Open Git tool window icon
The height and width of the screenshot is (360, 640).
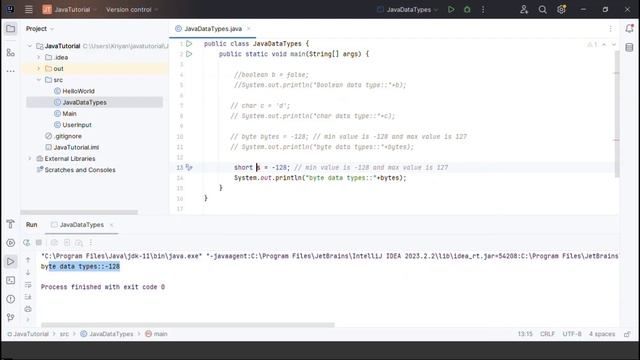pyautogui.click(x=11, y=317)
